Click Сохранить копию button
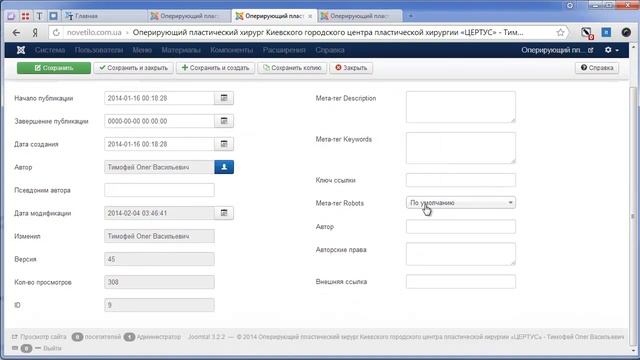 pyautogui.click(x=292, y=68)
